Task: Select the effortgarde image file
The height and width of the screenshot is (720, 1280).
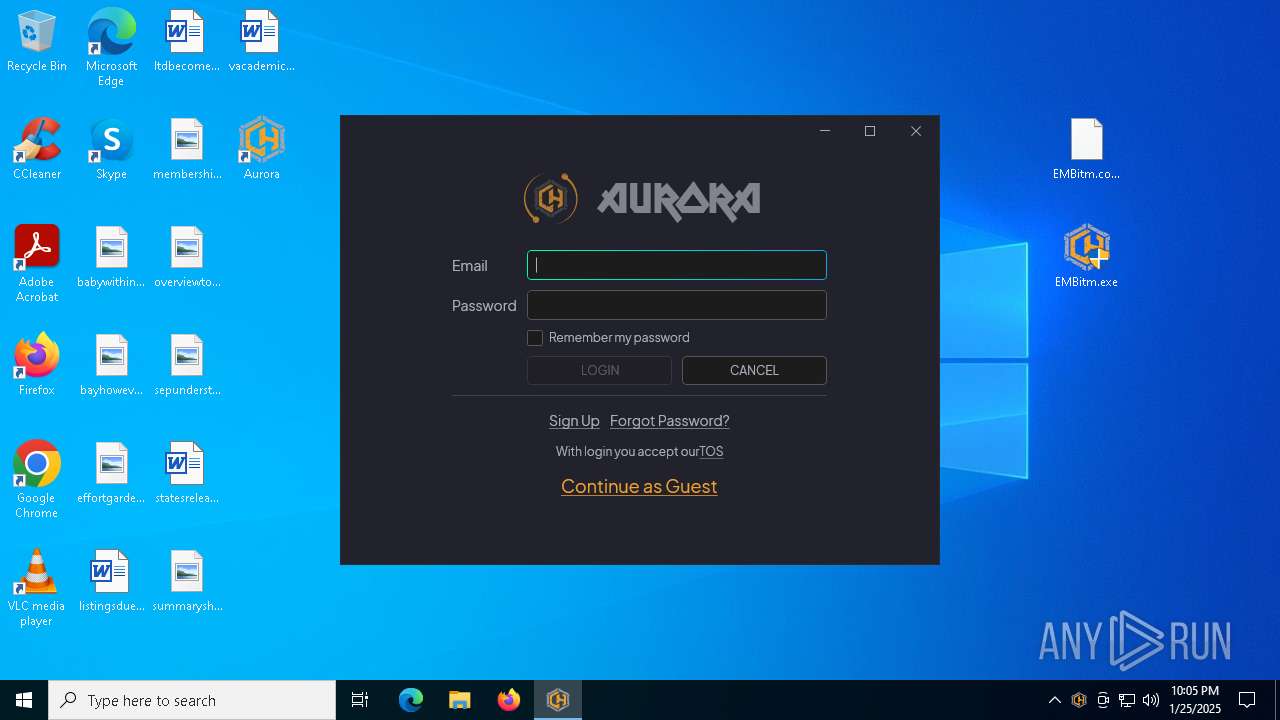Action: [x=111, y=474]
